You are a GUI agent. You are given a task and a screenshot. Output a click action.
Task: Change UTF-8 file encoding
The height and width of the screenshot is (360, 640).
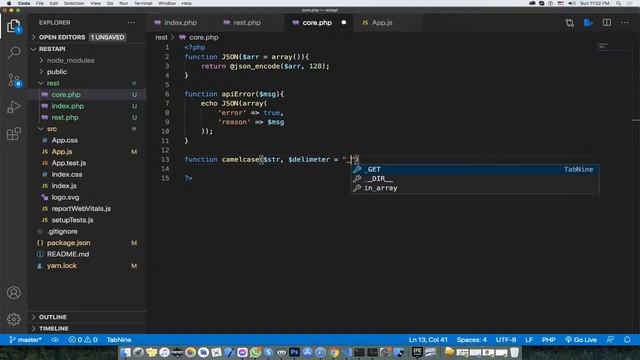(x=506, y=340)
